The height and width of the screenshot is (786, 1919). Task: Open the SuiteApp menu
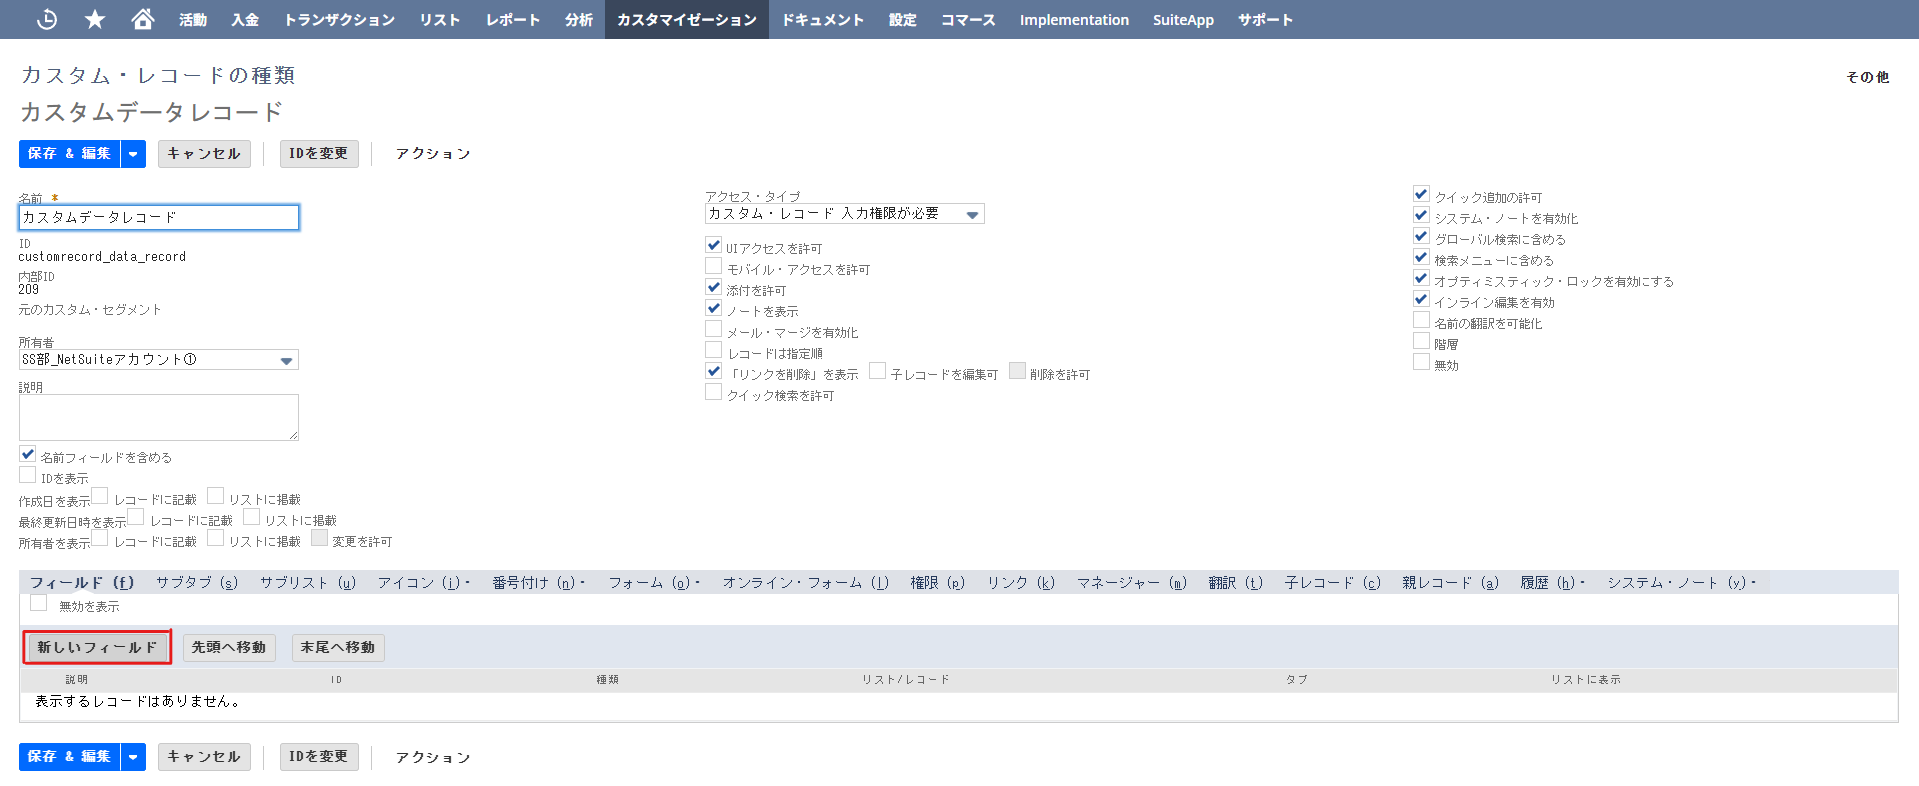coord(1183,20)
